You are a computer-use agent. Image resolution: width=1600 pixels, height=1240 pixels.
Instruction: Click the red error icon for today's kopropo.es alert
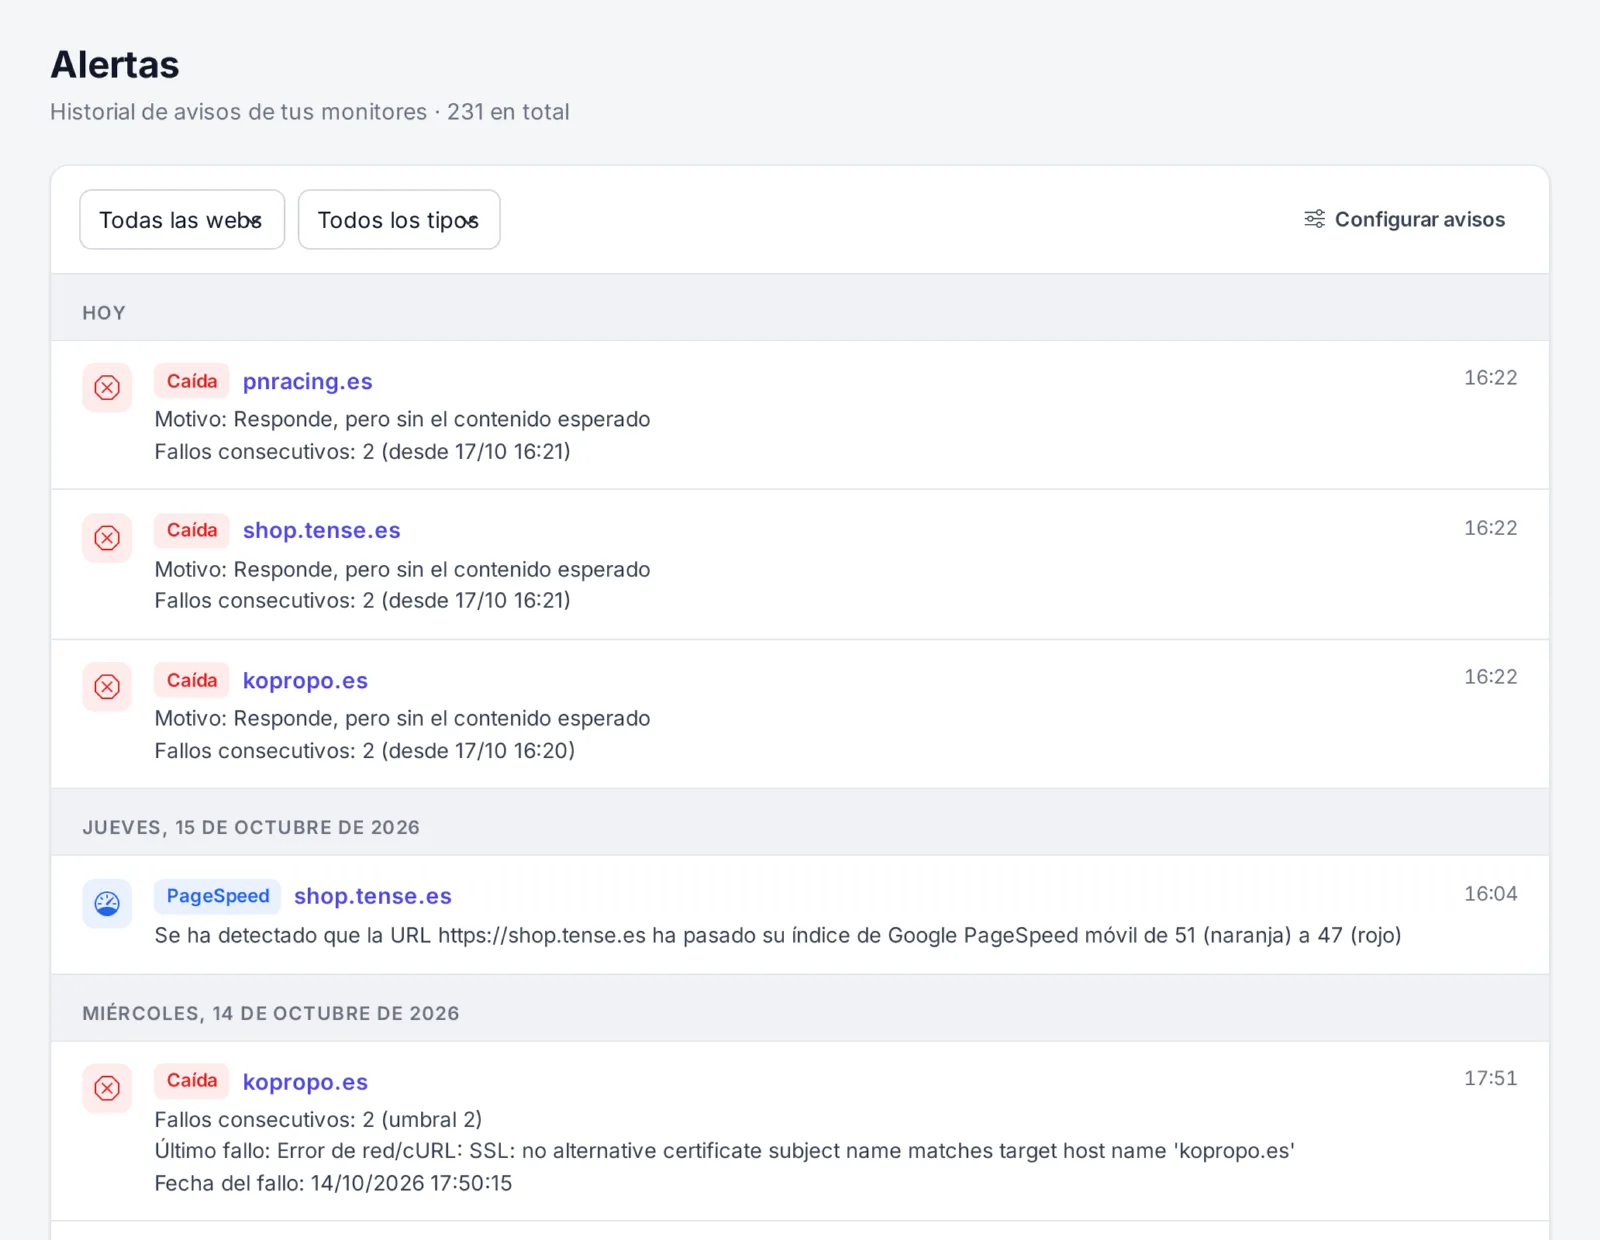pyautogui.click(x=107, y=687)
